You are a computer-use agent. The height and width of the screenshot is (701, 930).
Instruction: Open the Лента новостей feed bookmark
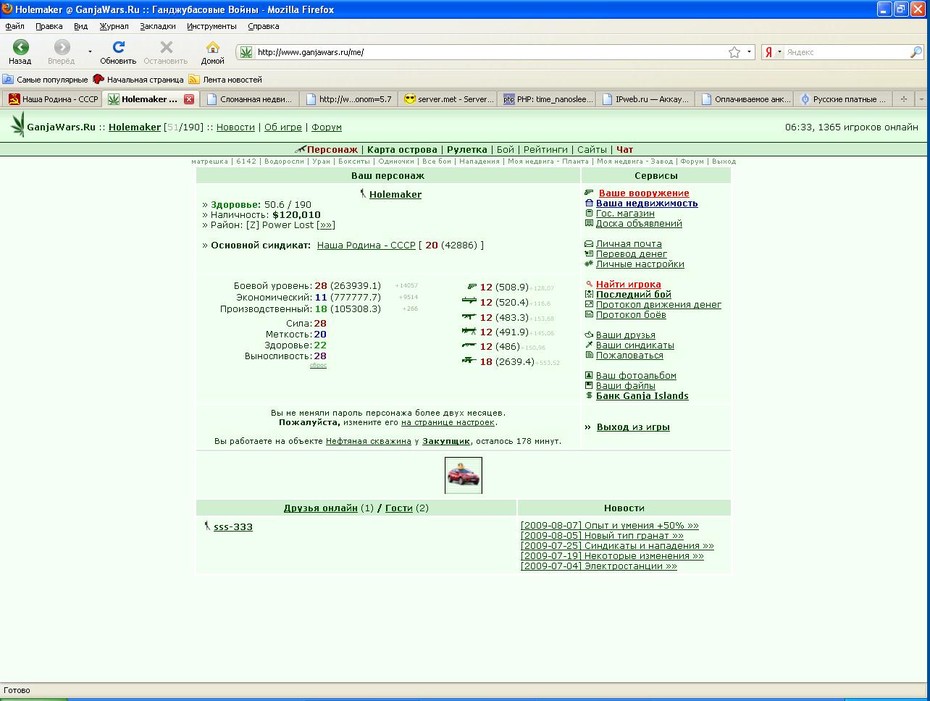coord(225,79)
